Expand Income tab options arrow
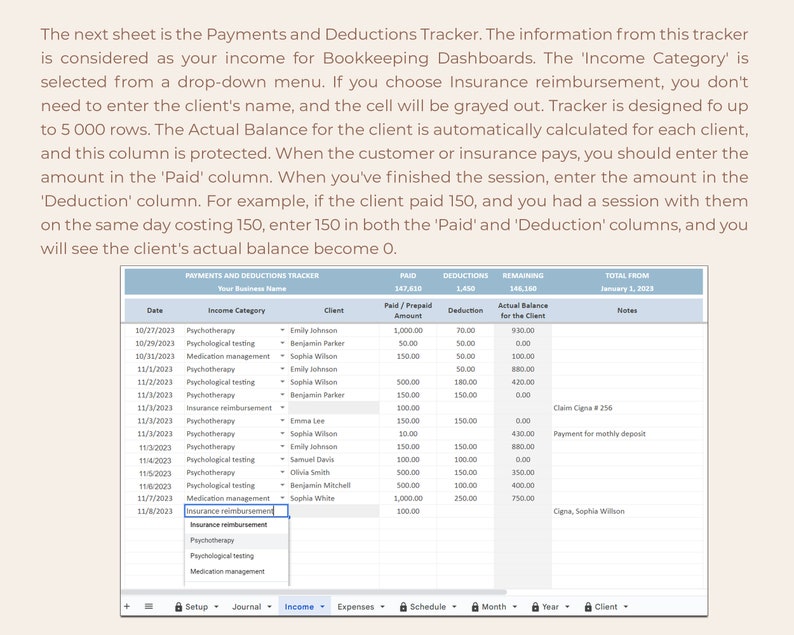The width and height of the screenshot is (794, 635). click(322, 607)
